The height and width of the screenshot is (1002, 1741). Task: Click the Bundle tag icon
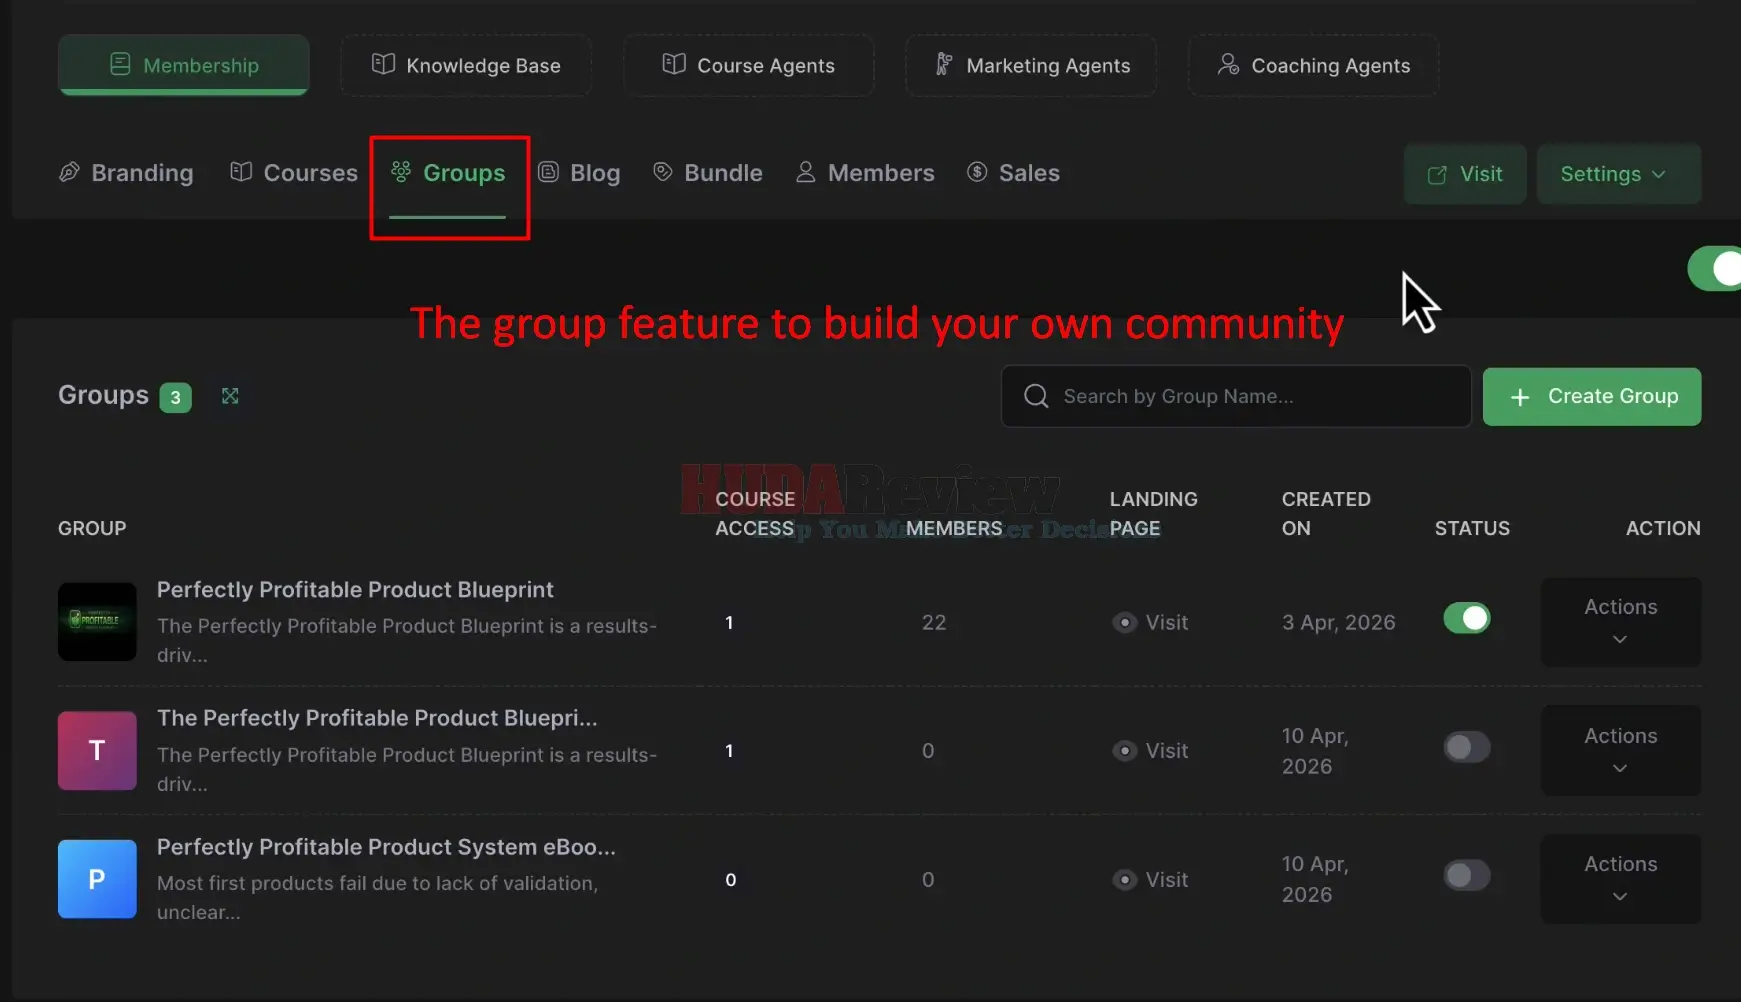click(x=662, y=172)
